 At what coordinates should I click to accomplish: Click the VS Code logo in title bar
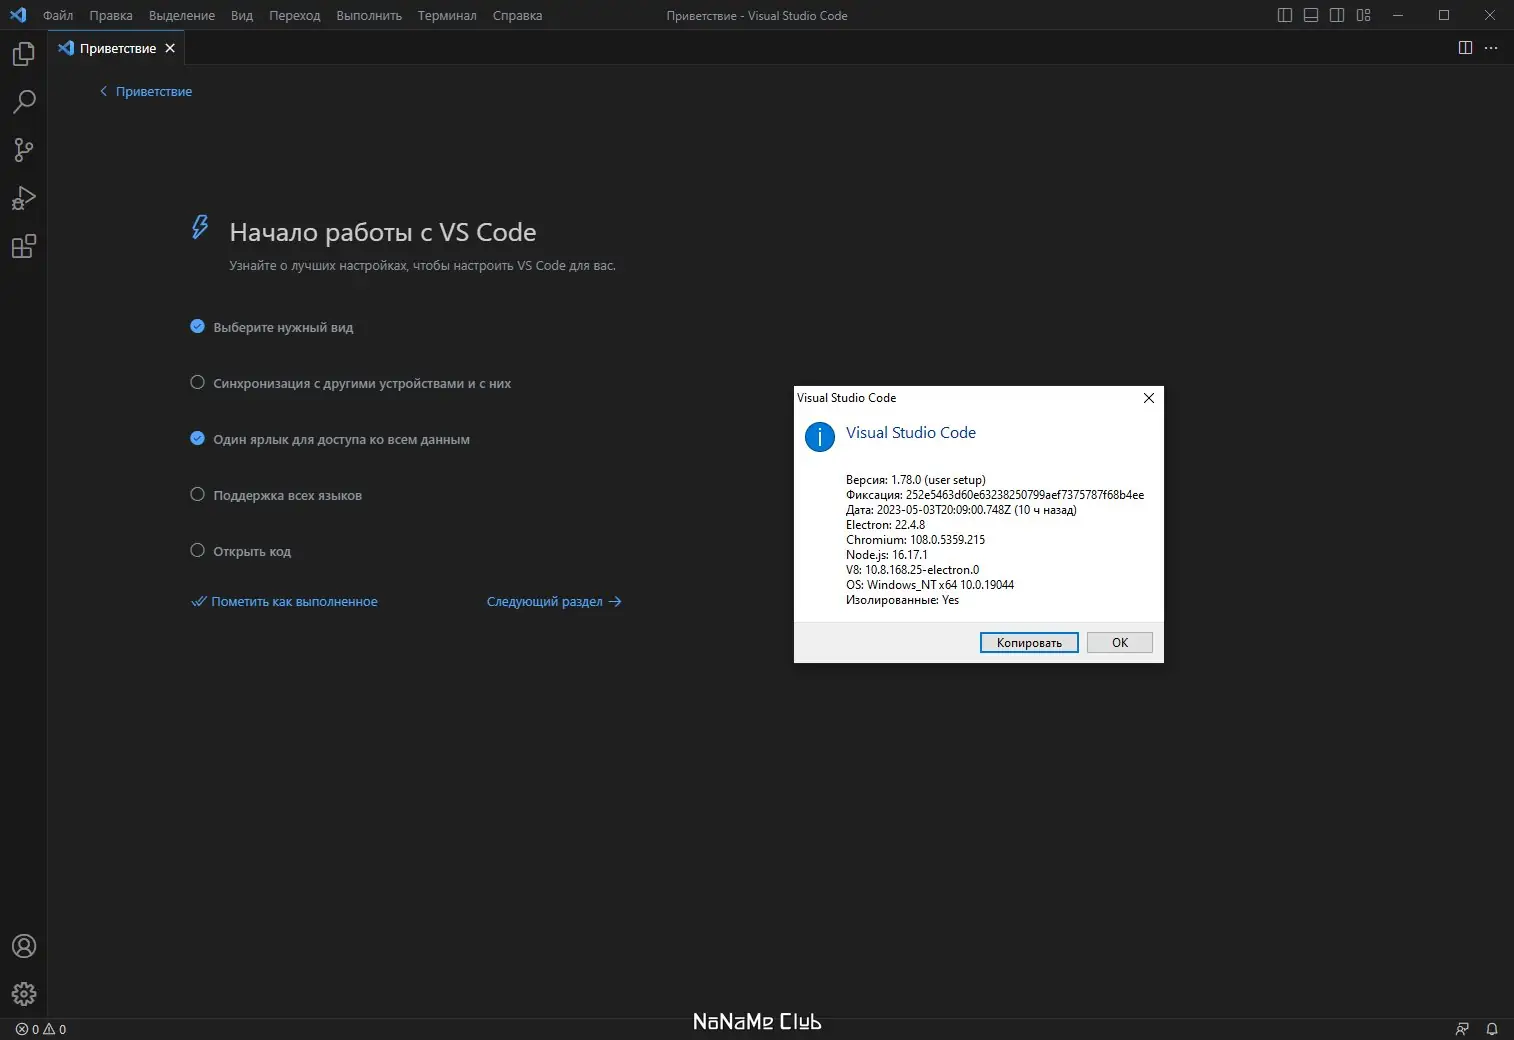(18, 15)
